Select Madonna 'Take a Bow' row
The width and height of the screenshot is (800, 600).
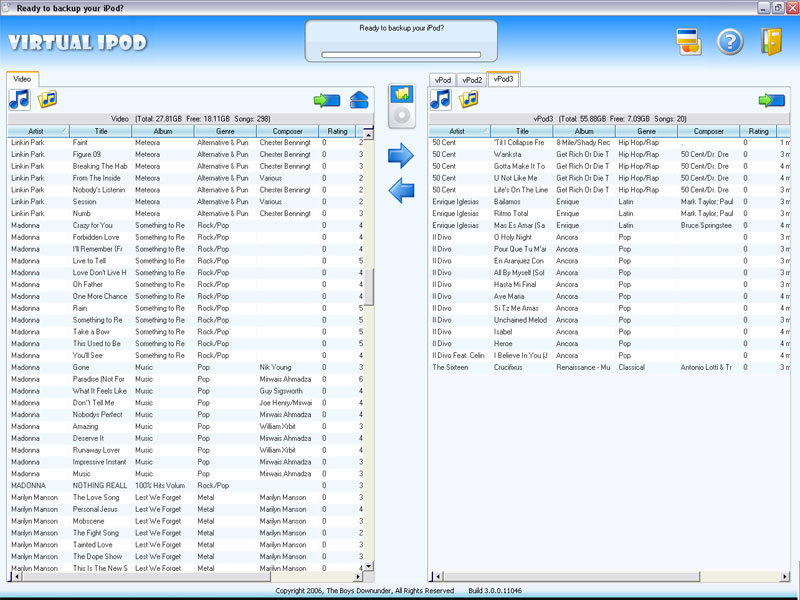point(186,332)
